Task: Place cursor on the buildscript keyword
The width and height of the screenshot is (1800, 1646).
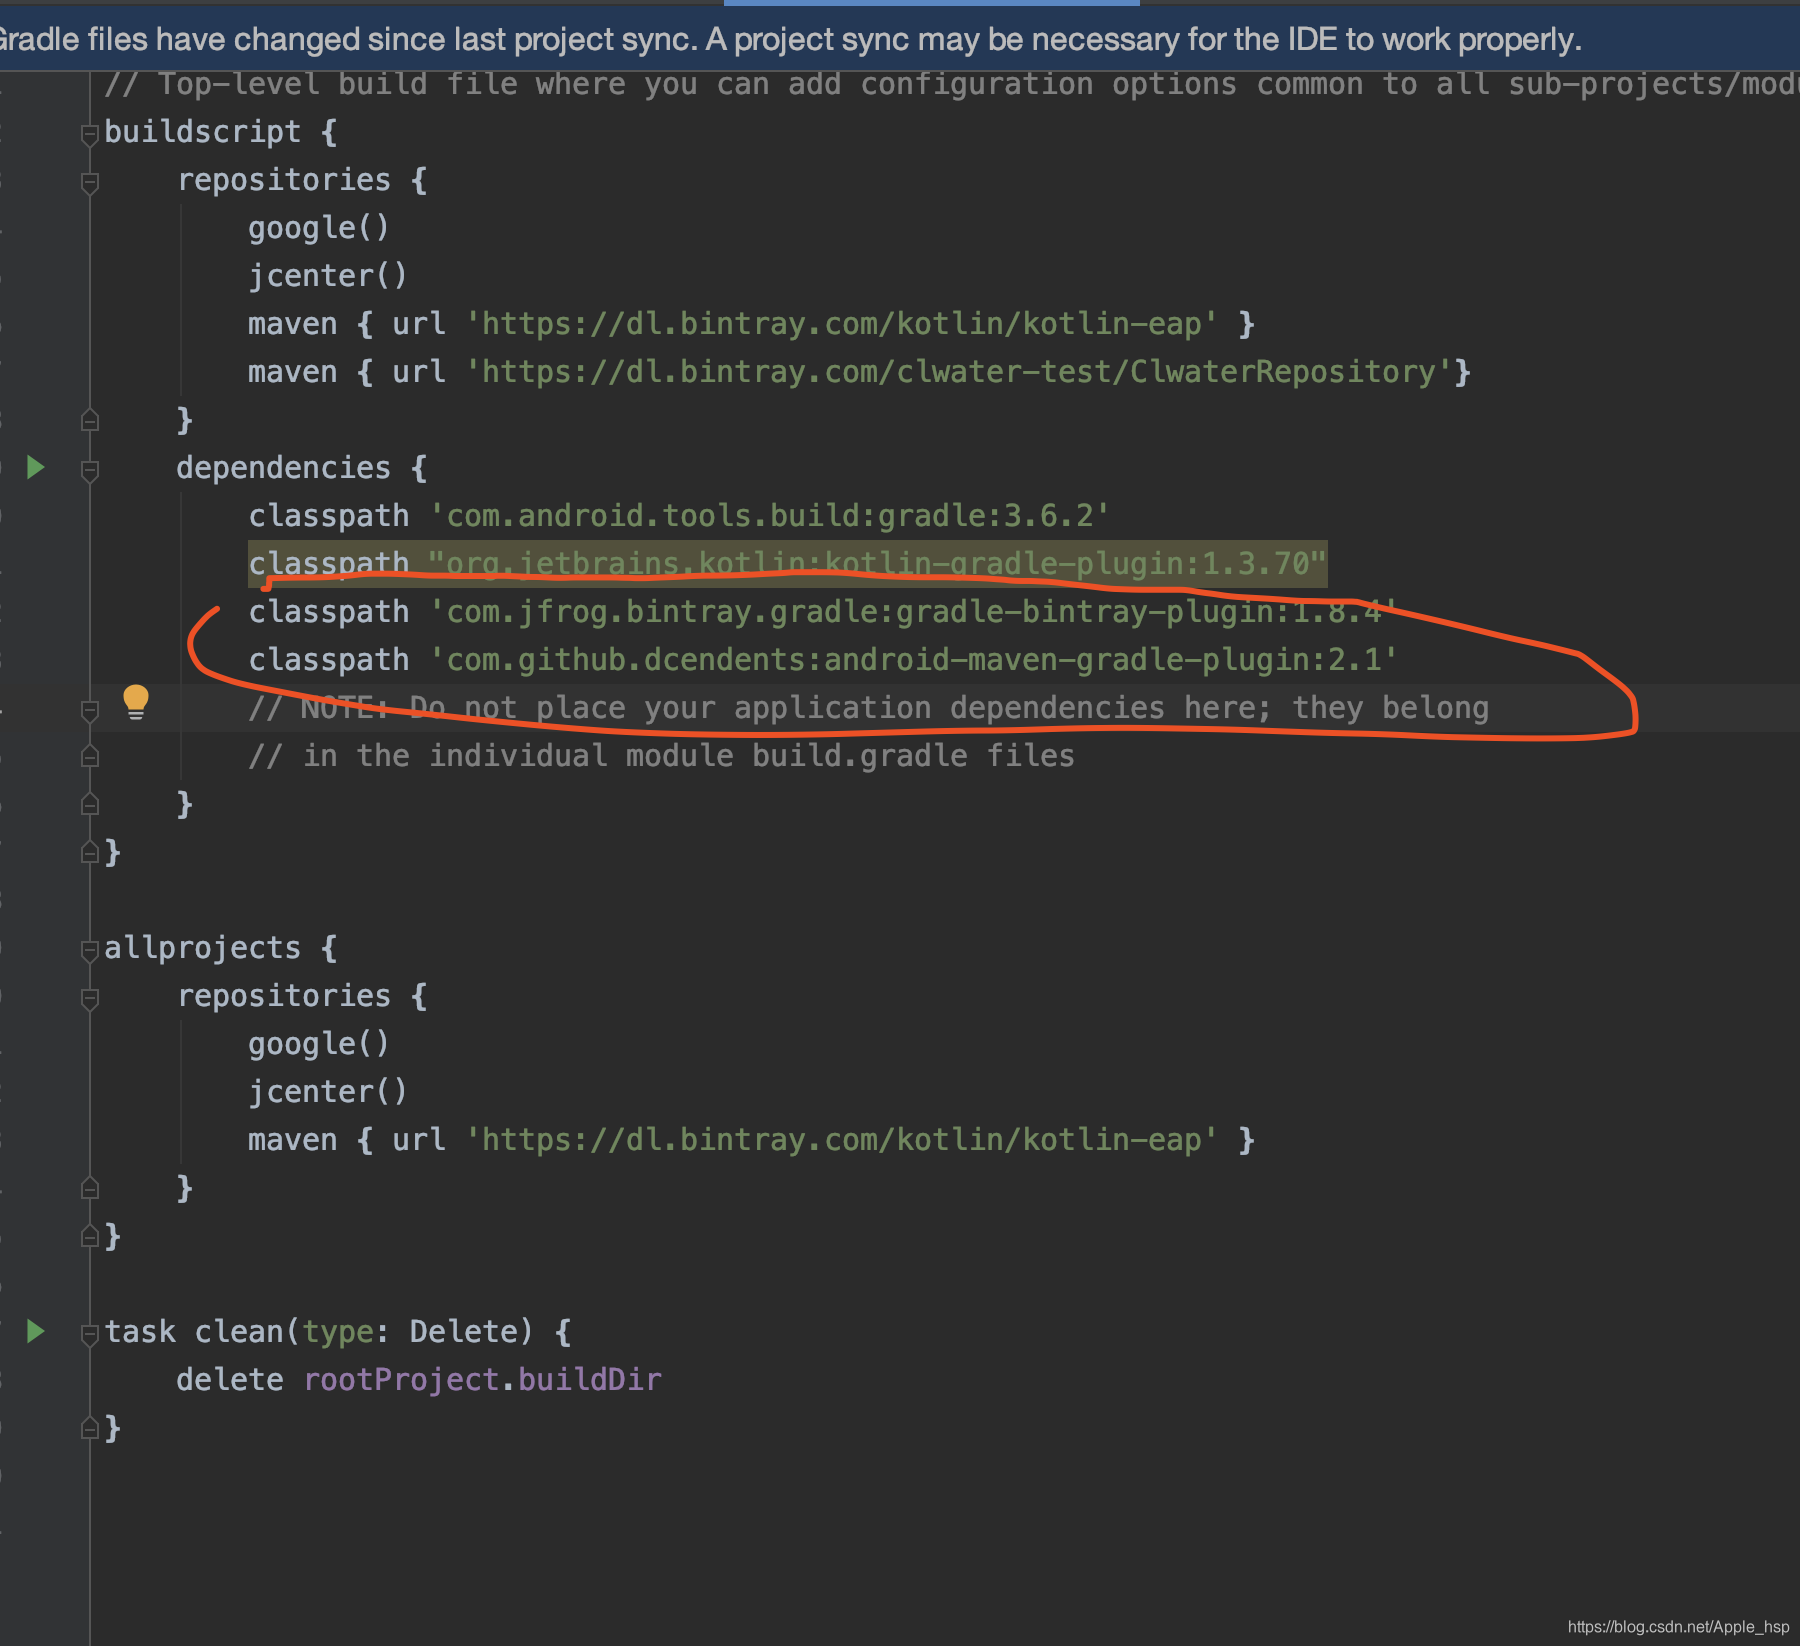Action: [x=202, y=132]
